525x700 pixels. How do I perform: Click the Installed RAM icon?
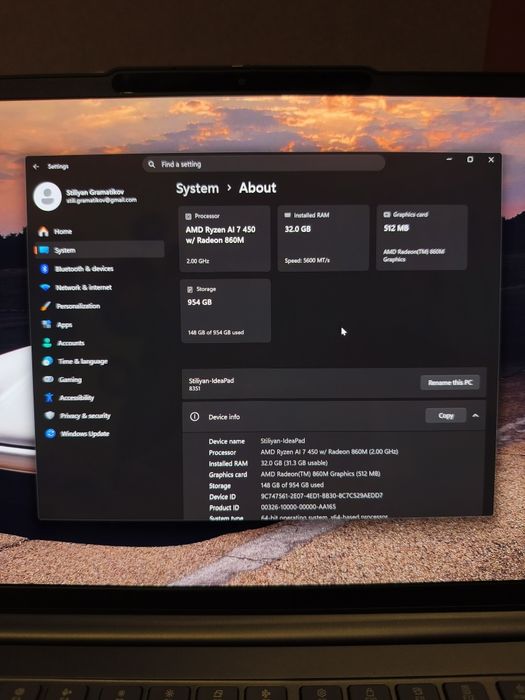[288, 215]
